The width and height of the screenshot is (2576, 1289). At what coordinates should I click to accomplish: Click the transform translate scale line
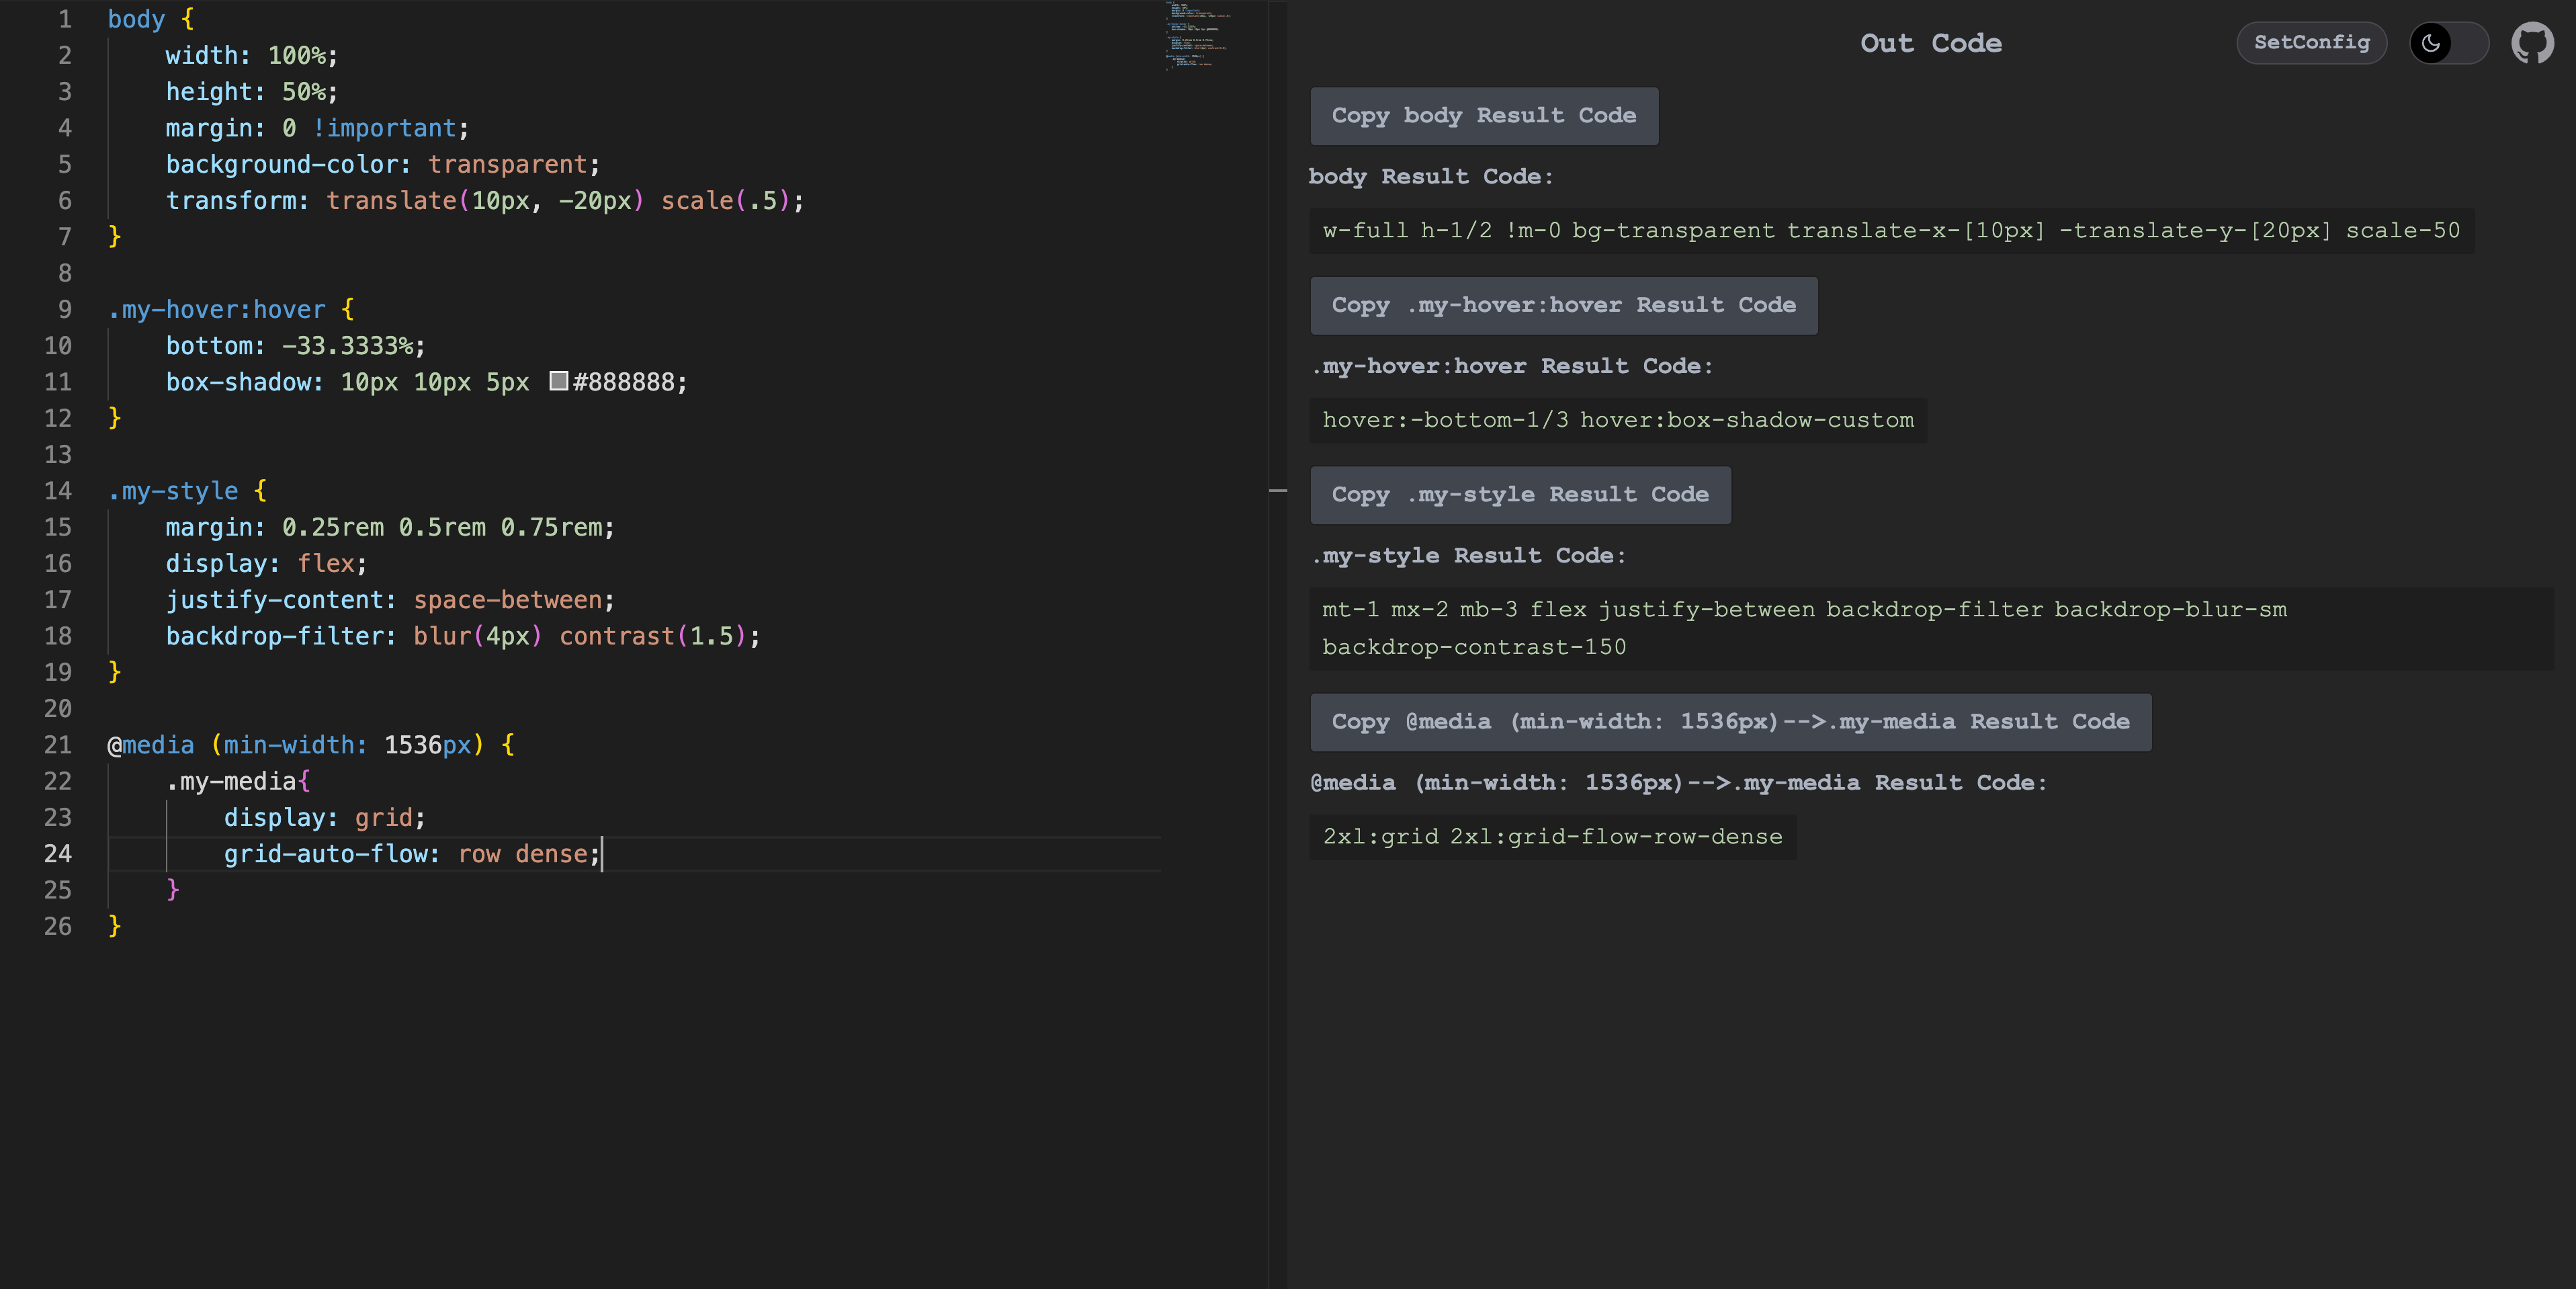click(485, 201)
